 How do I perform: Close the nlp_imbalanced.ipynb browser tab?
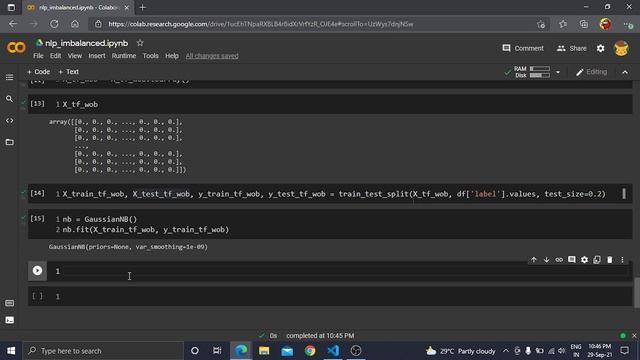pyautogui.click(x=127, y=7)
